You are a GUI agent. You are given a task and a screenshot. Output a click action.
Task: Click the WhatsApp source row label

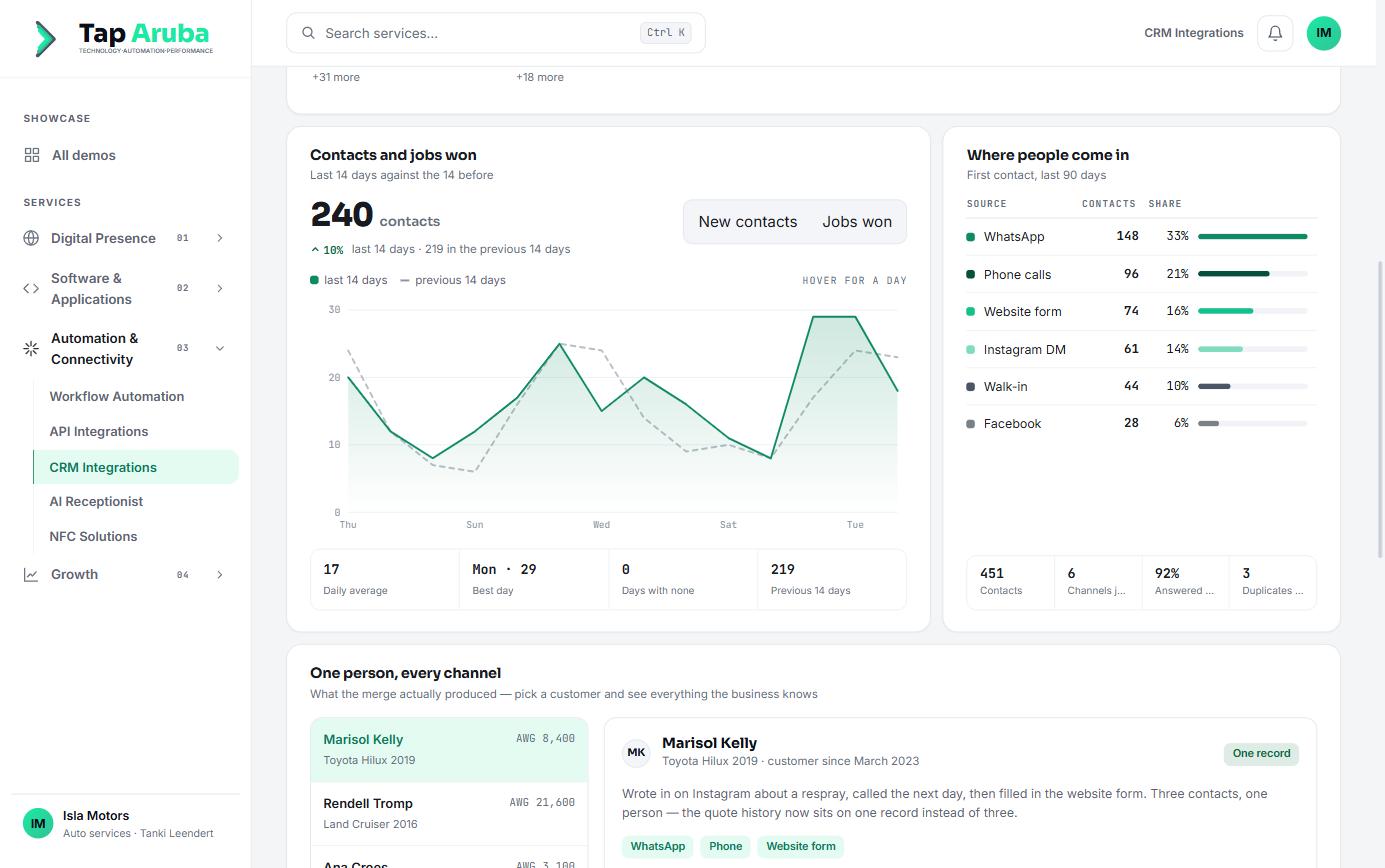tap(1014, 237)
